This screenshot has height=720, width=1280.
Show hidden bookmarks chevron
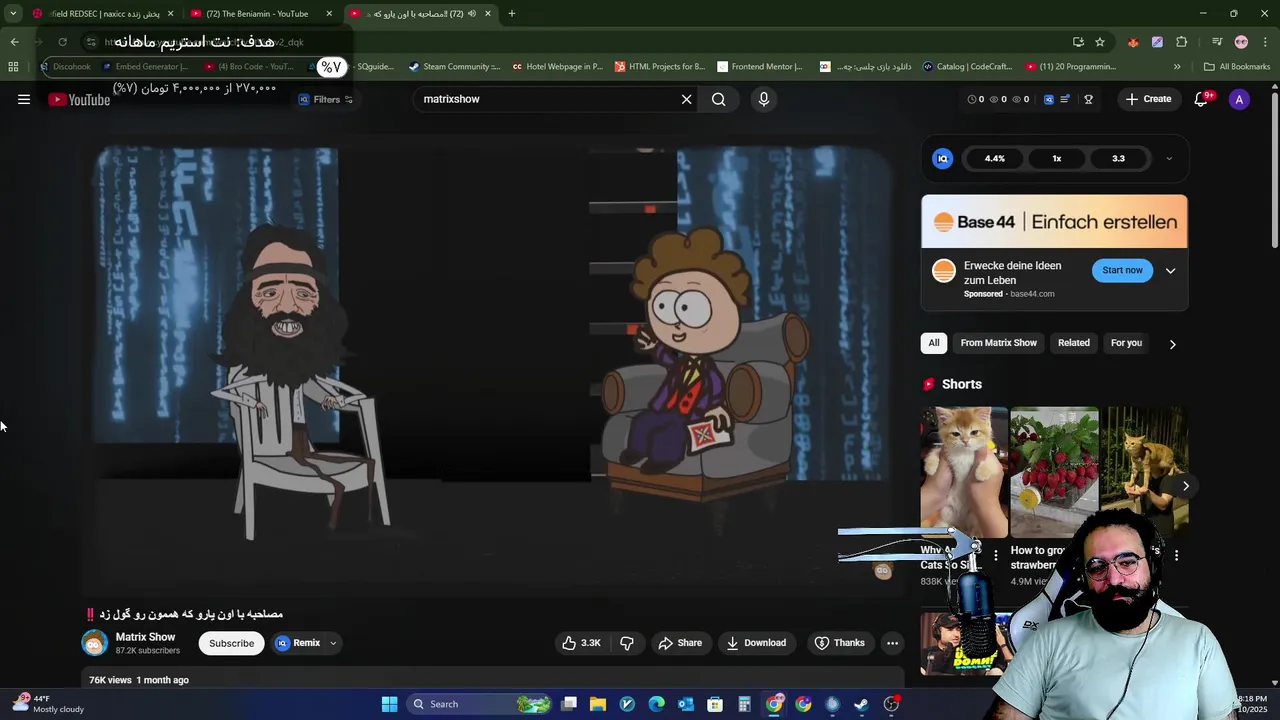tap(1177, 67)
